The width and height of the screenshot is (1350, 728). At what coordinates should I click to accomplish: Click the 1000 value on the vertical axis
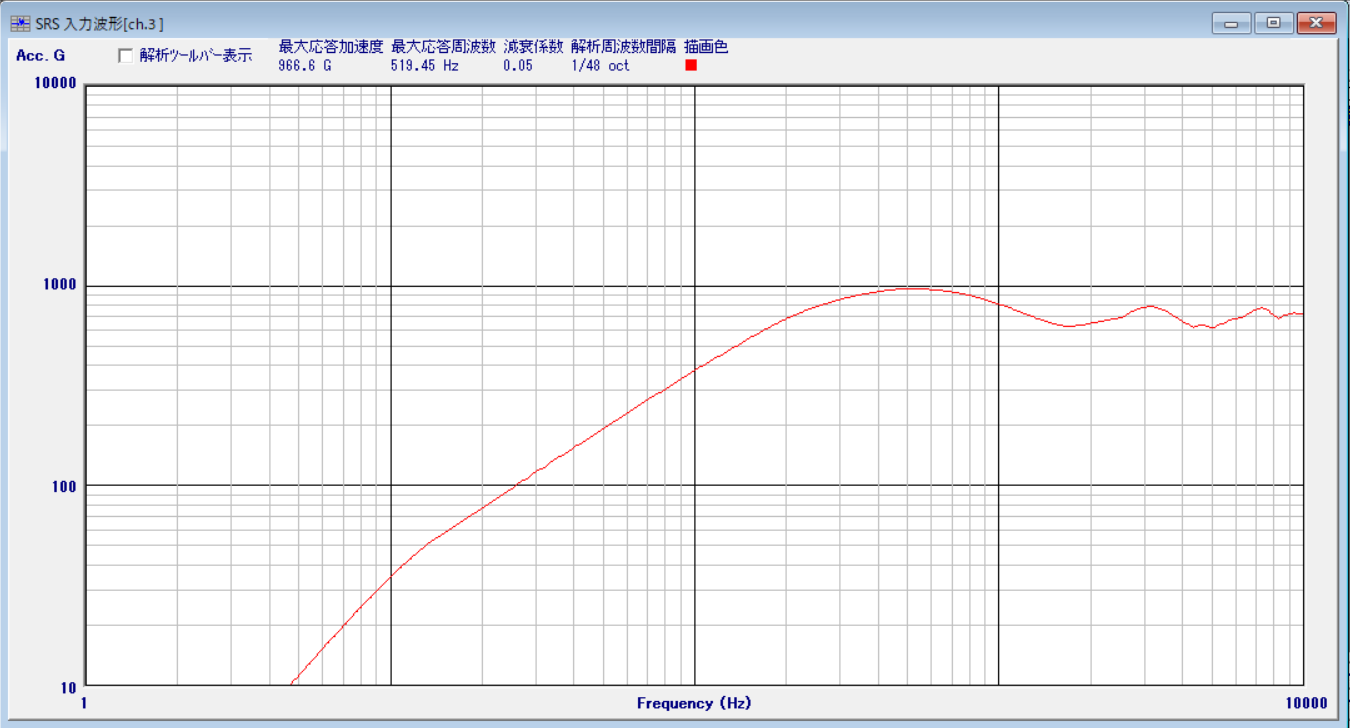coord(59,284)
